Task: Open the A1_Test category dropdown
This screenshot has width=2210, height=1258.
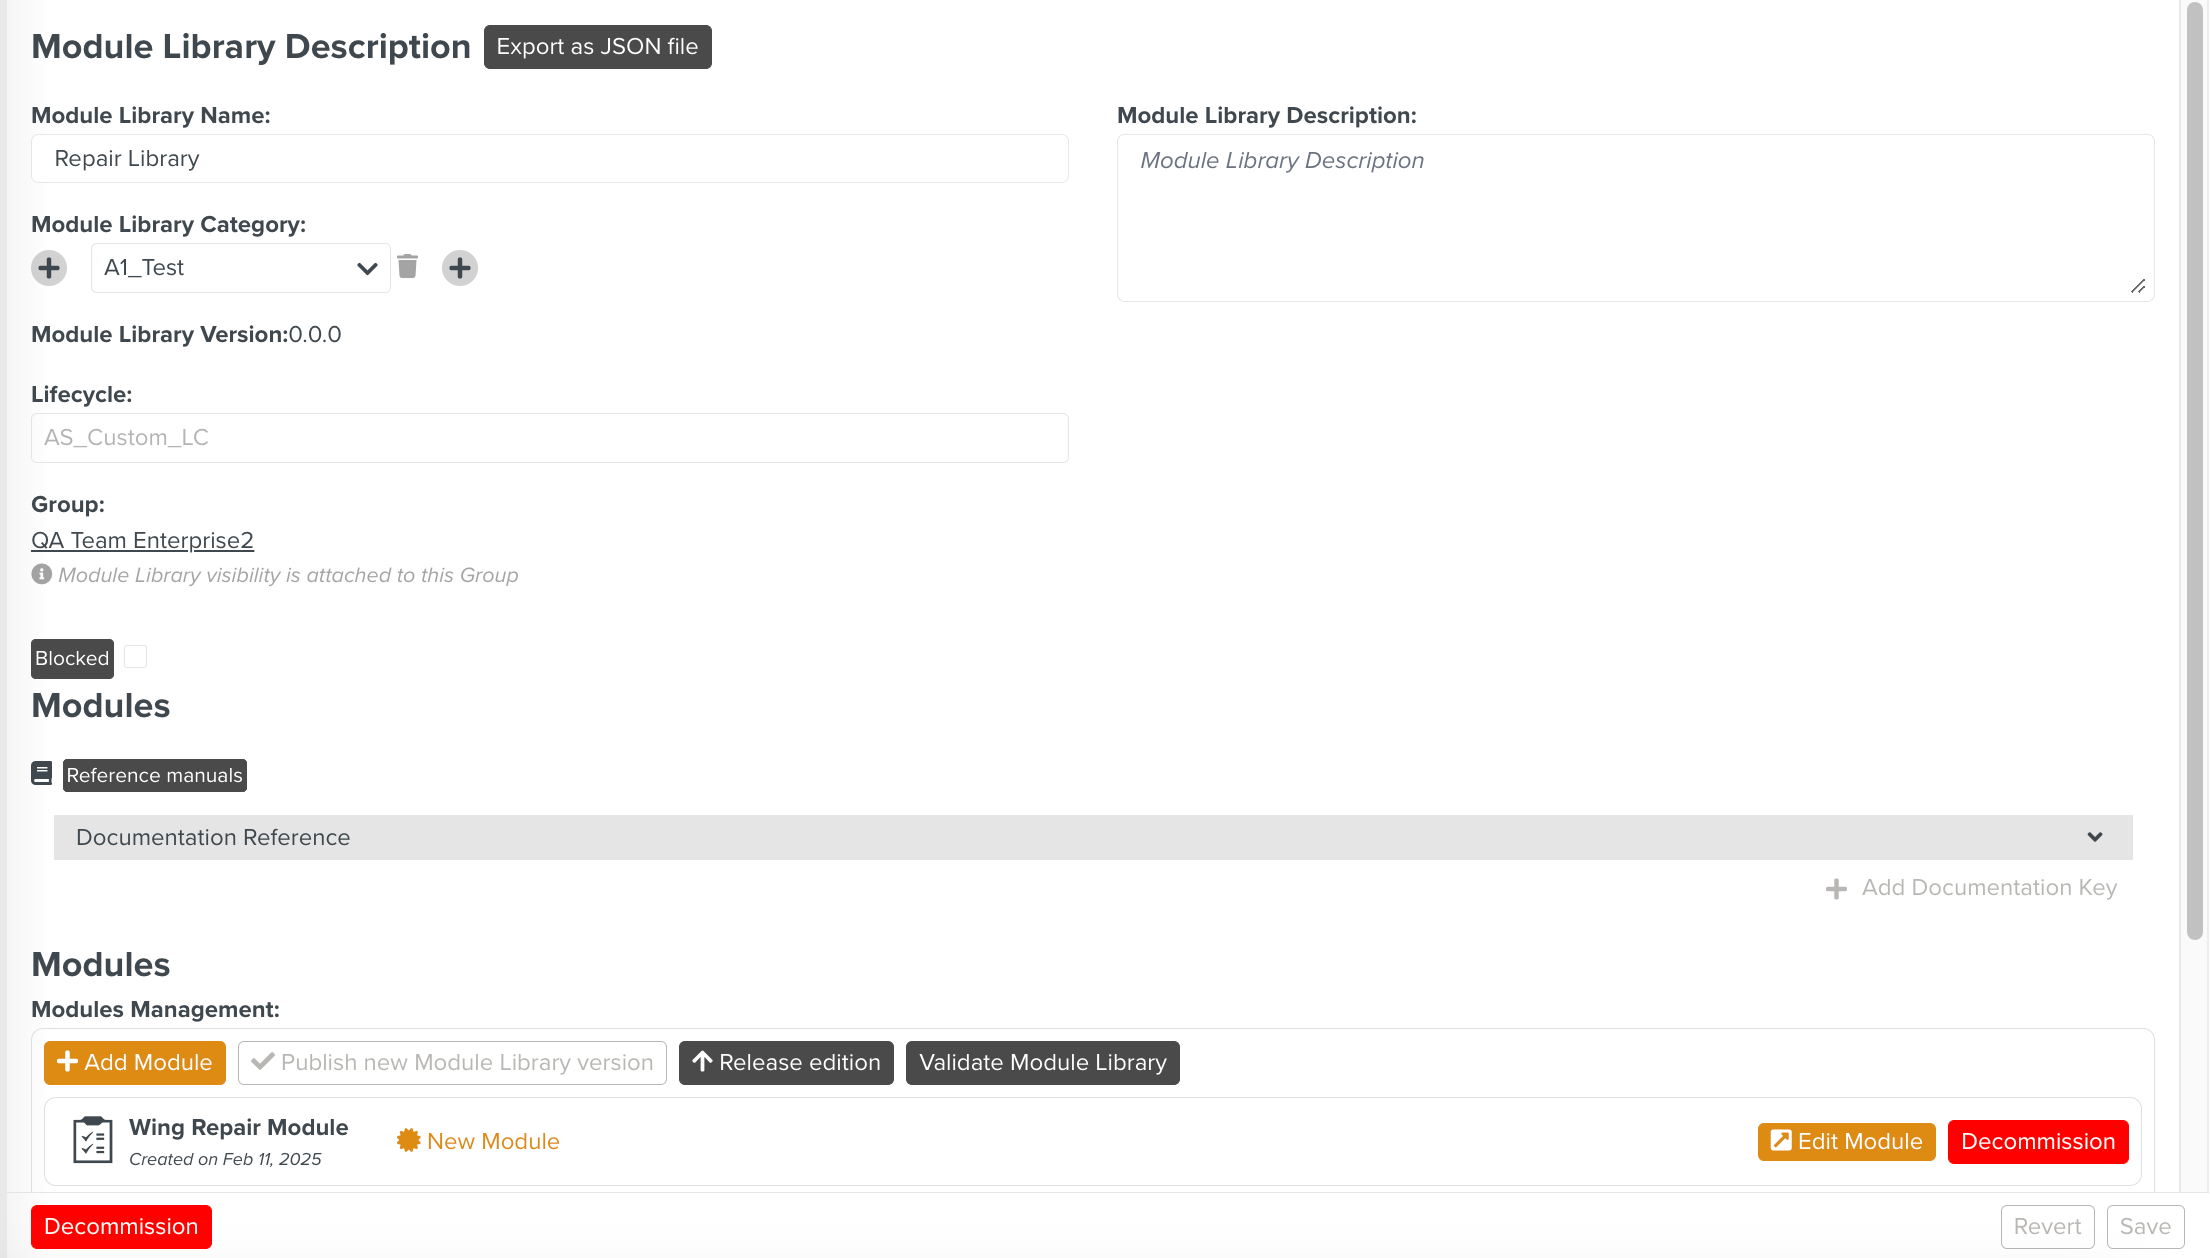Action: click(x=240, y=268)
